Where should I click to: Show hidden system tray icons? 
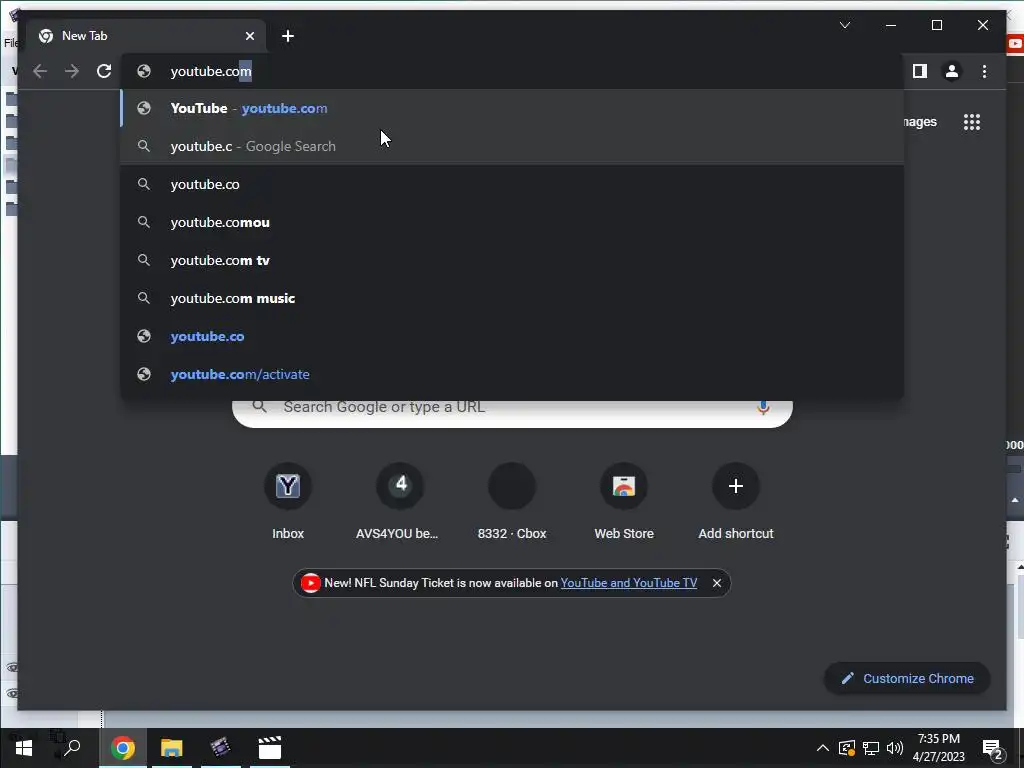[822, 748]
